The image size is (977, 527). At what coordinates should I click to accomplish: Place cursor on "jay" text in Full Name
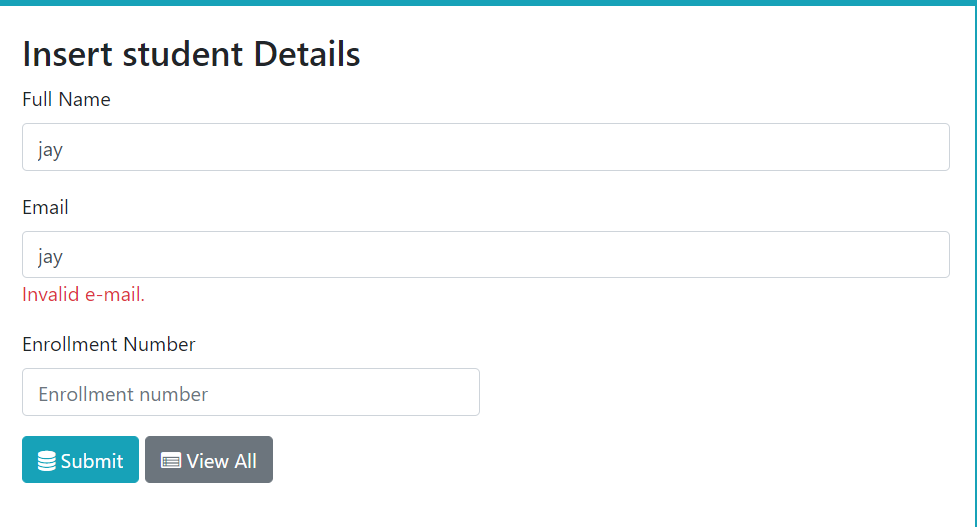pyautogui.click(x=50, y=150)
